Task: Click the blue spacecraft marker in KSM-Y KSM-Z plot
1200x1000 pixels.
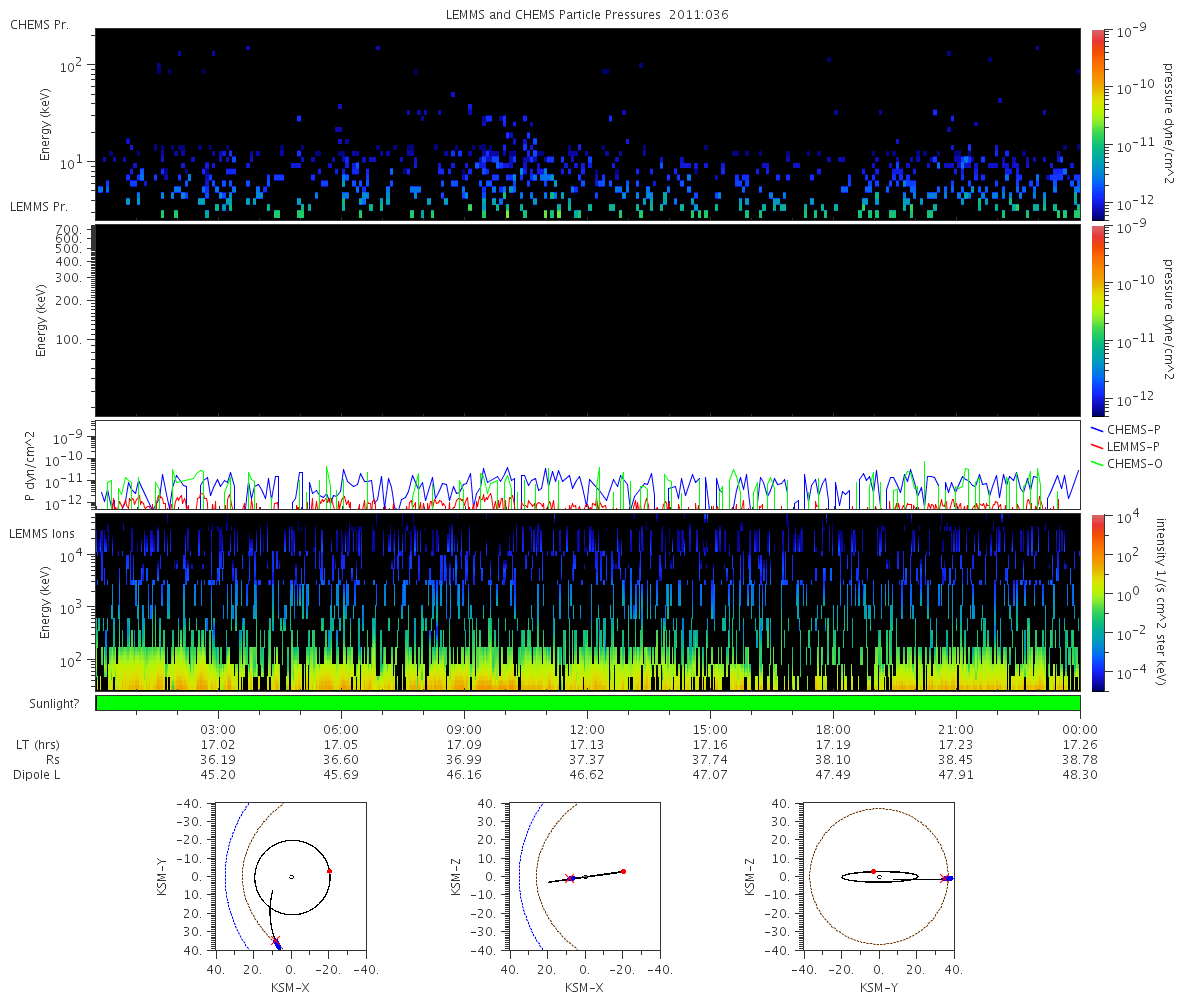Action: 949,878
